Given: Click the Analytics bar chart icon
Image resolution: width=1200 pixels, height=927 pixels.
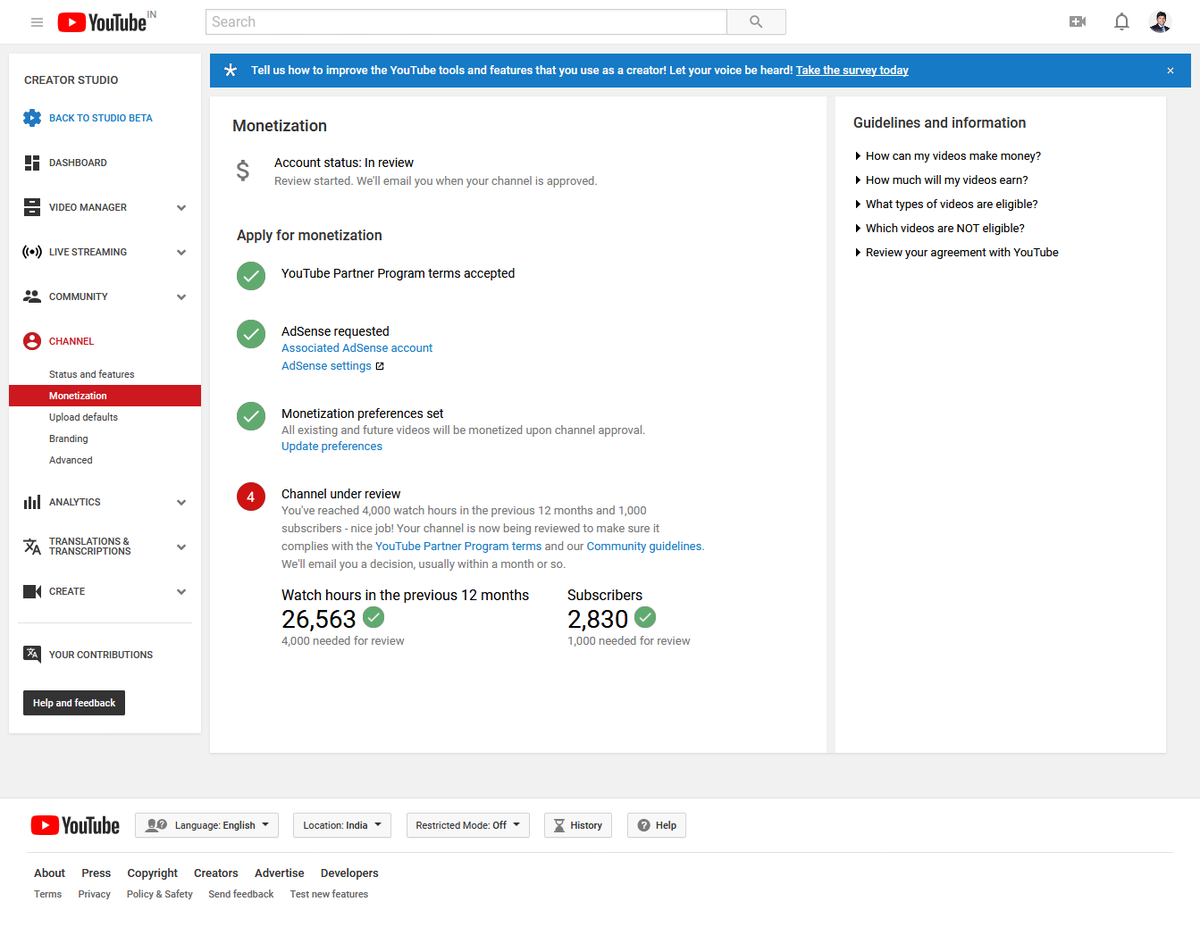Looking at the screenshot, I should pos(32,502).
